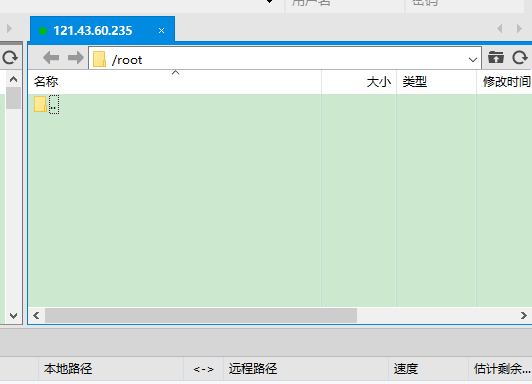
Task: Click 远程路径 transfer column header
Action: pyautogui.click(x=306, y=368)
